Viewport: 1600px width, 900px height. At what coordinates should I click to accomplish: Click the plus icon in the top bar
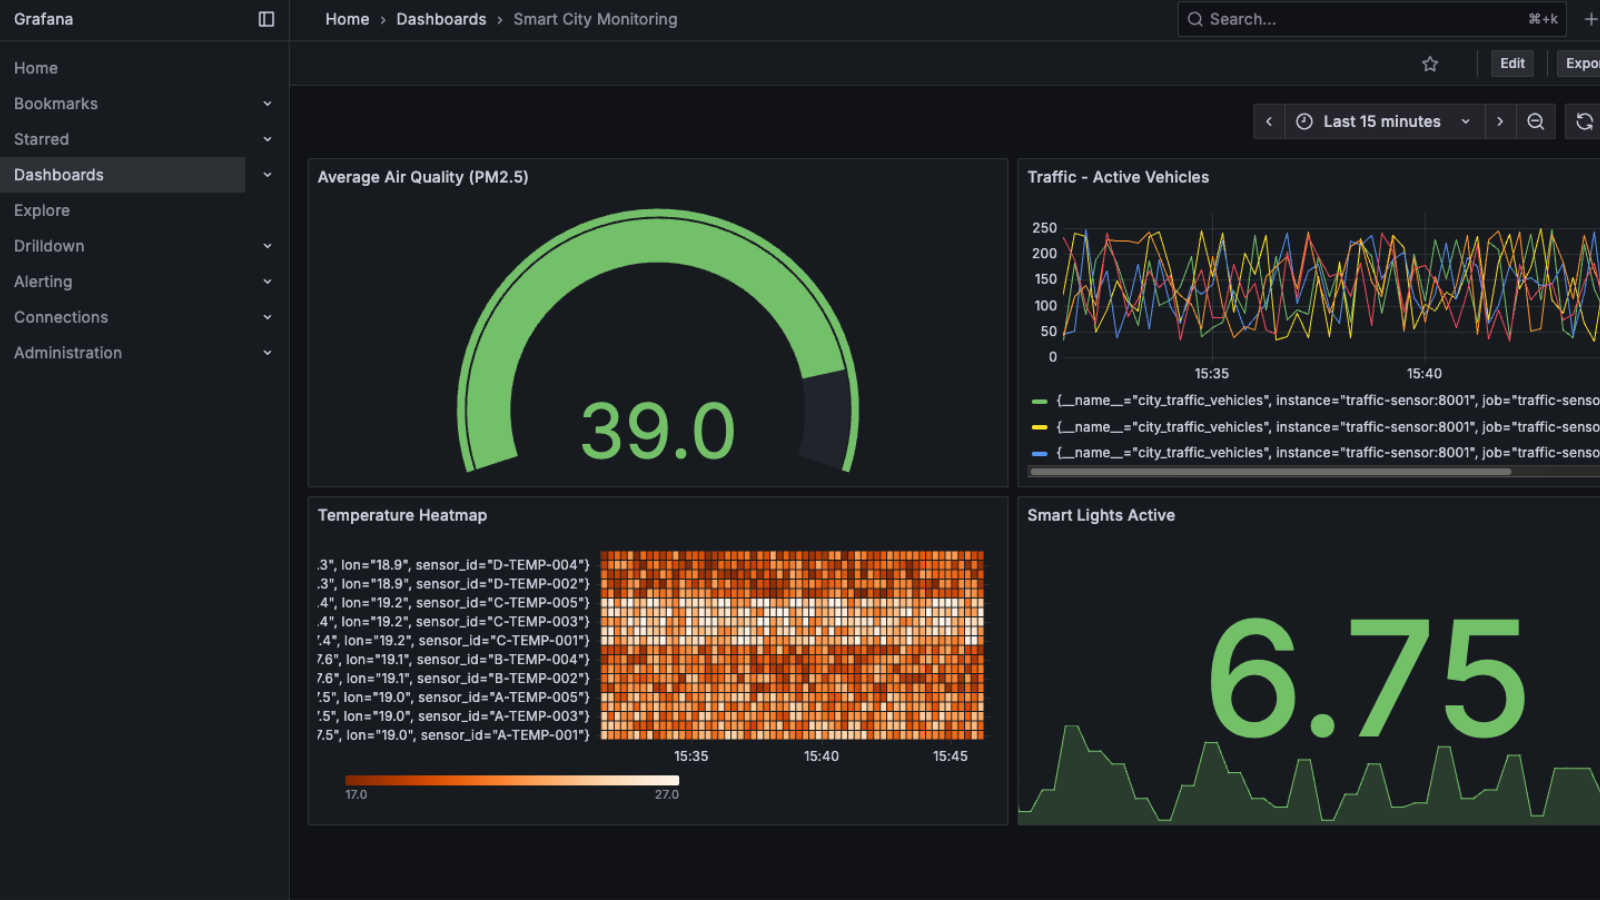coord(1590,19)
